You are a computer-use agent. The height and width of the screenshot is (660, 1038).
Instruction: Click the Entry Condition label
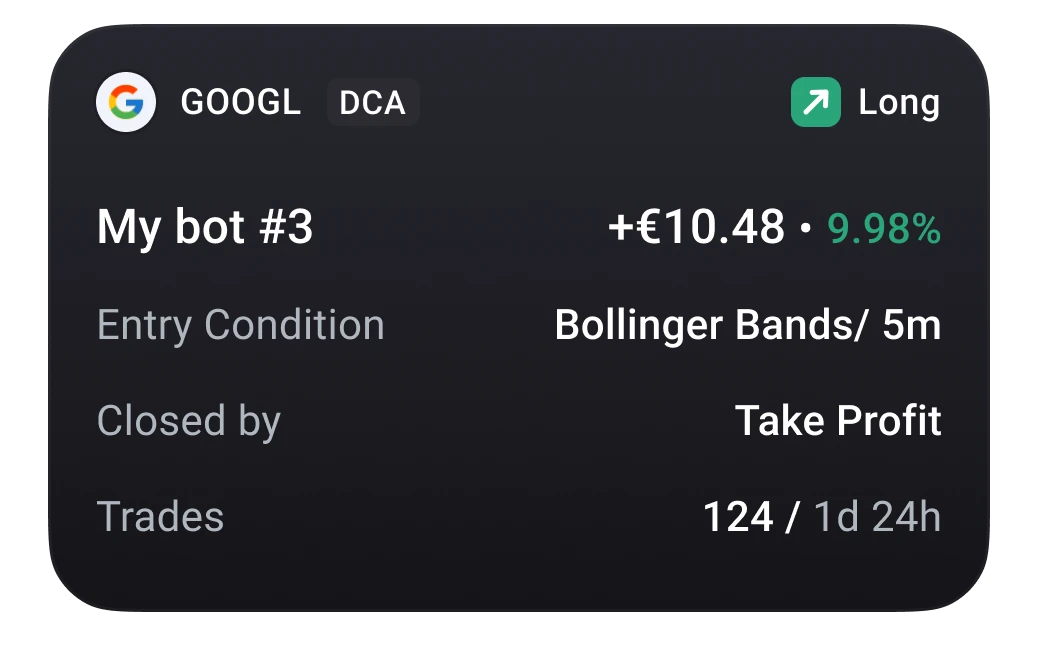click(241, 326)
